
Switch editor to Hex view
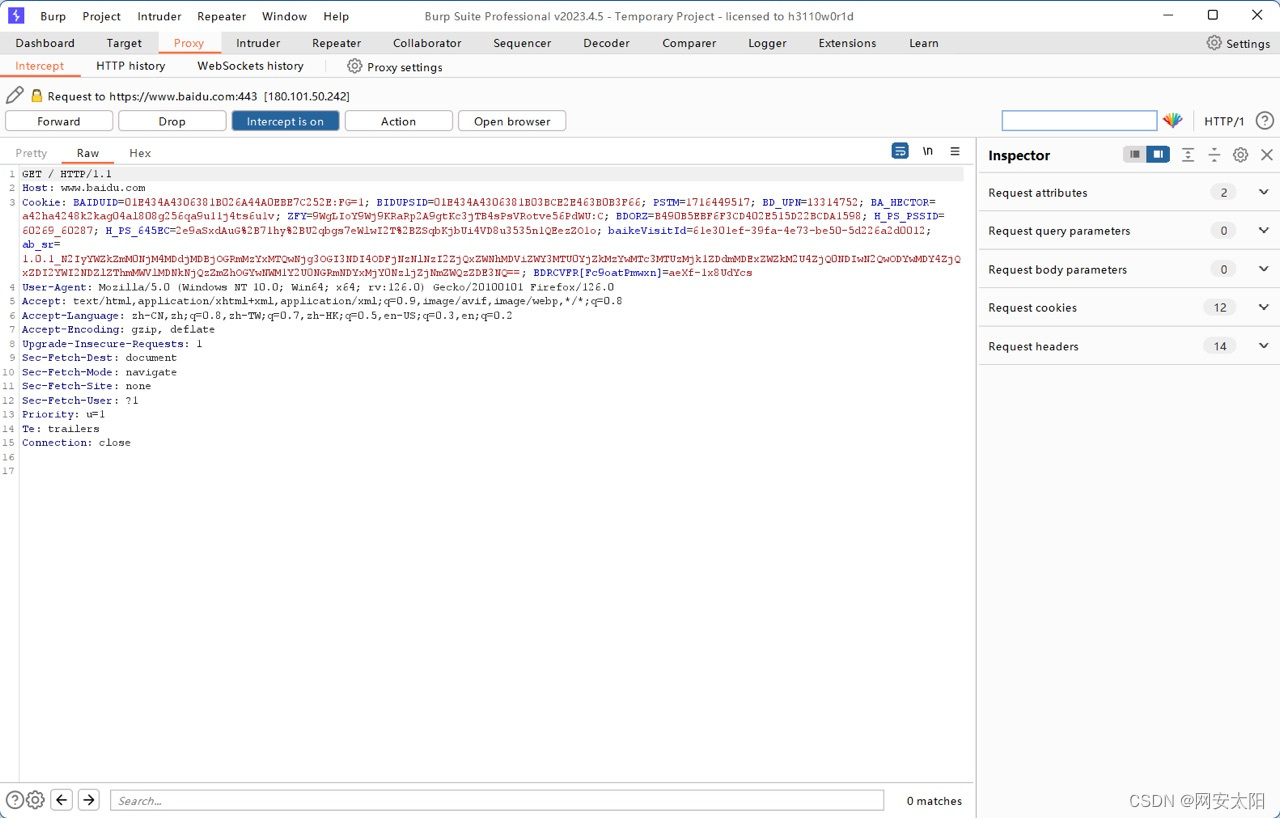tap(140, 153)
